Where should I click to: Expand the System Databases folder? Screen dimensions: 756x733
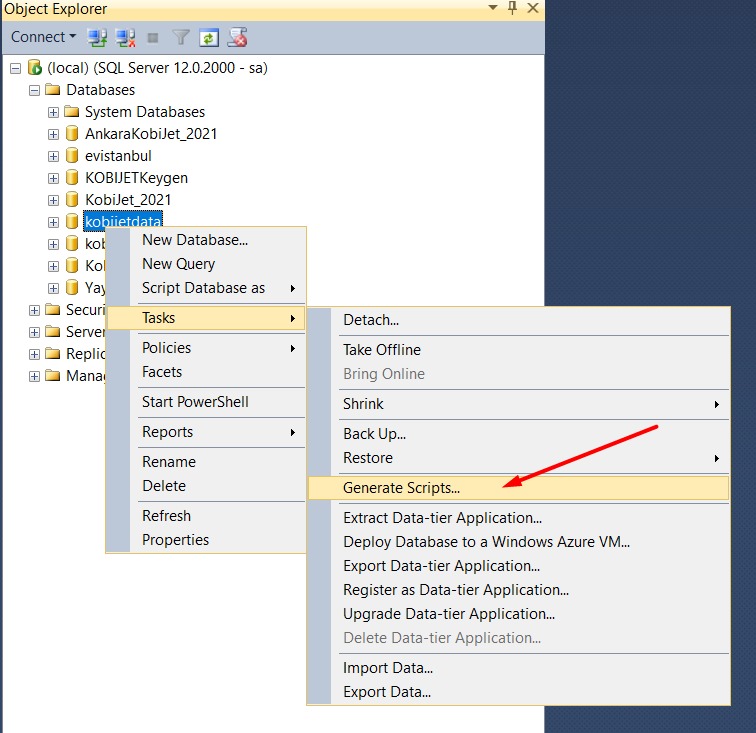click(54, 112)
